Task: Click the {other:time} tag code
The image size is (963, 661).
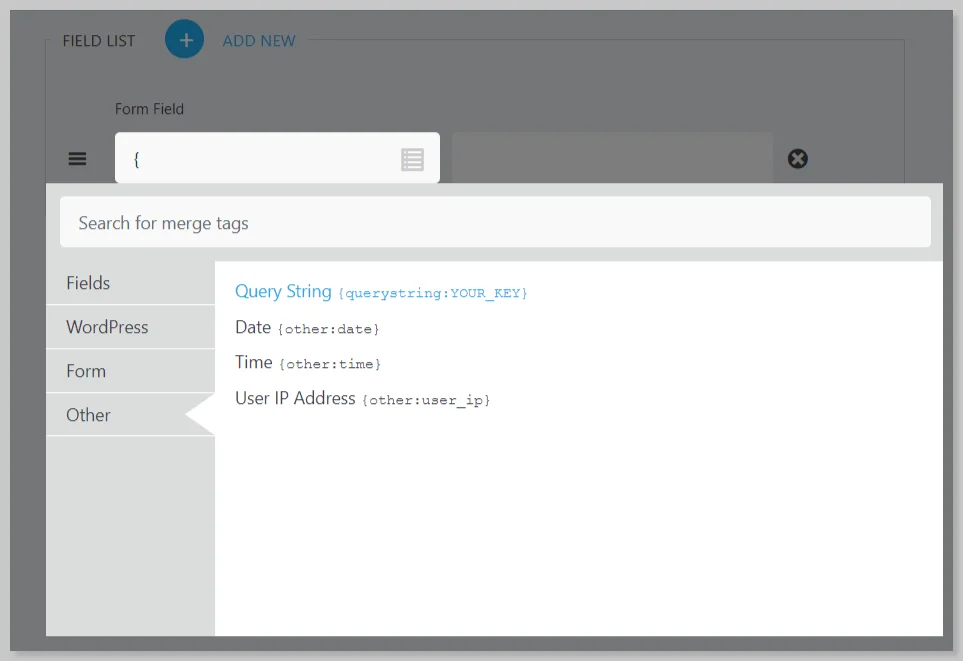Action: 330,365
